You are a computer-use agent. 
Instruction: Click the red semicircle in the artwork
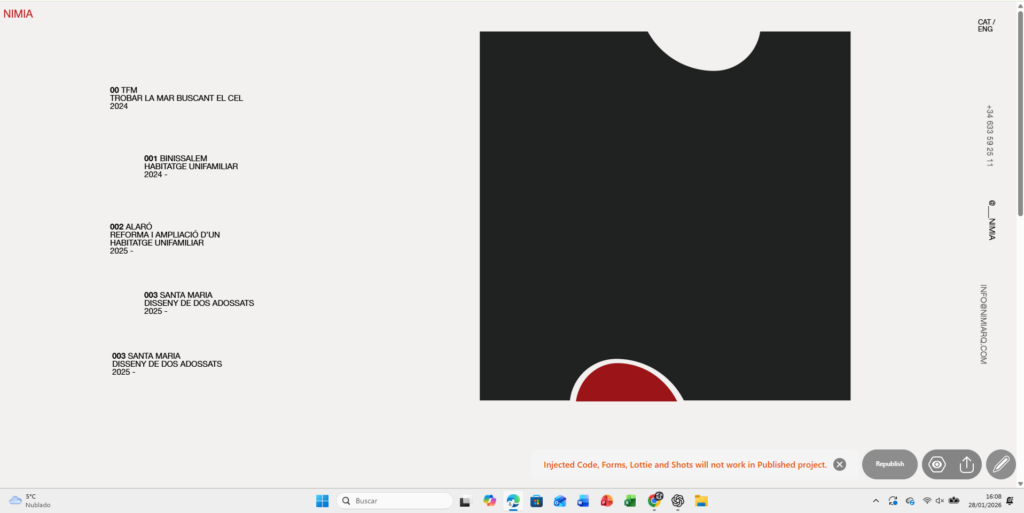[626, 384]
